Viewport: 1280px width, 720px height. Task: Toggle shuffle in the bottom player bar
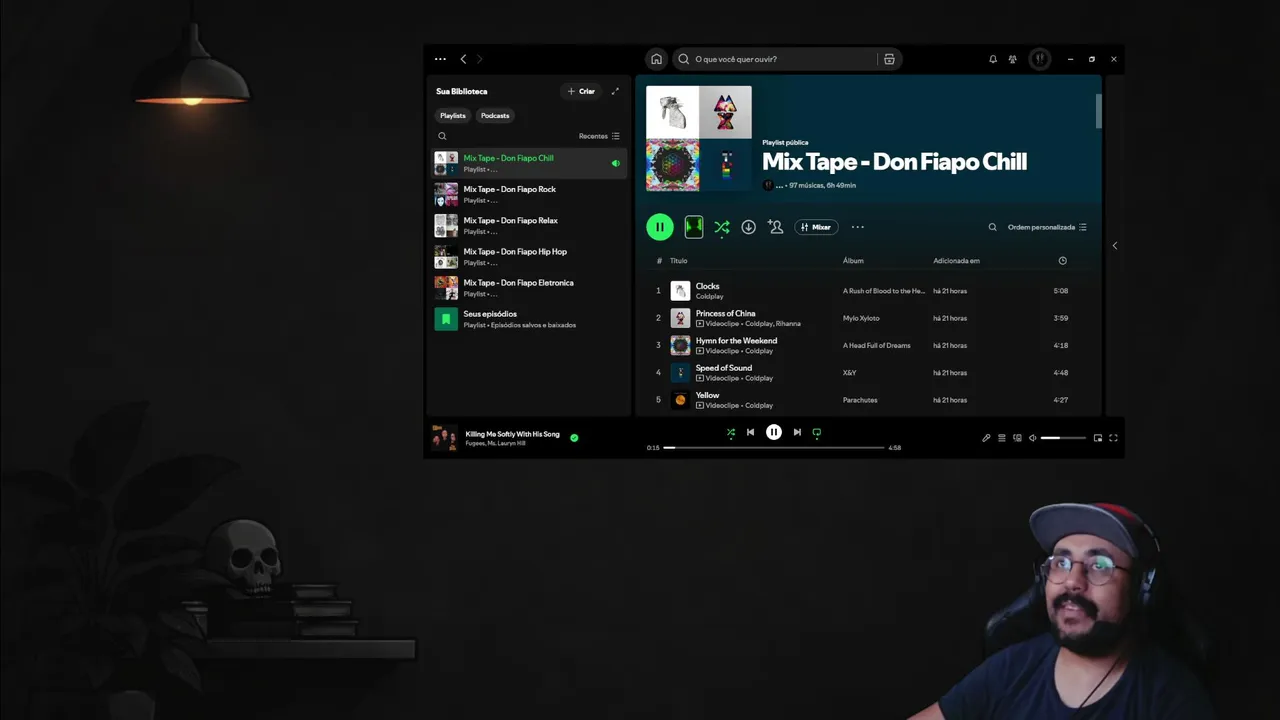click(731, 432)
